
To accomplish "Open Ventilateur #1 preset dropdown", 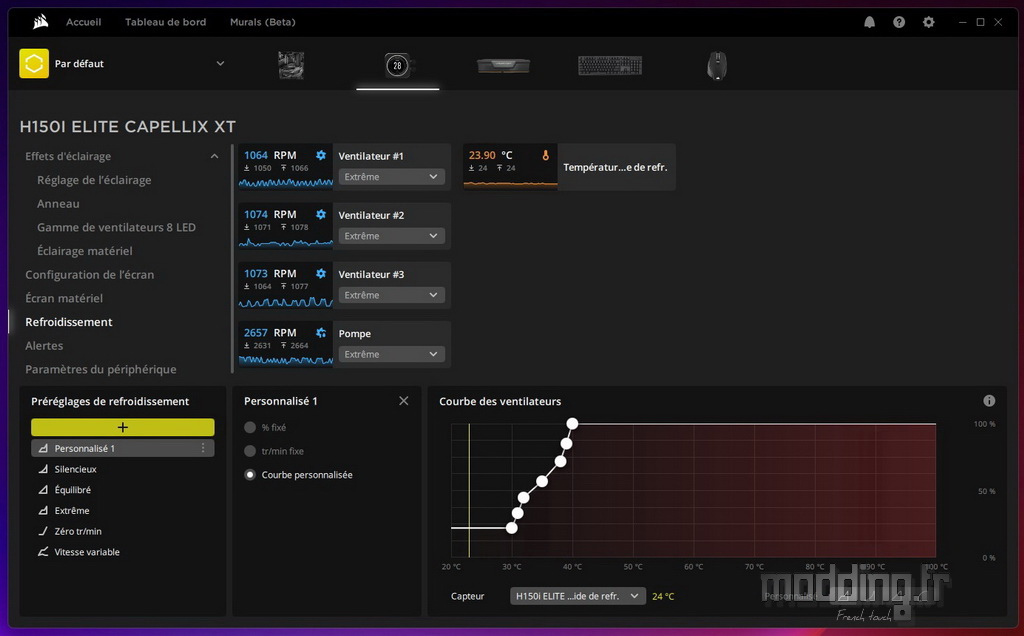I will pyautogui.click(x=391, y=177).
